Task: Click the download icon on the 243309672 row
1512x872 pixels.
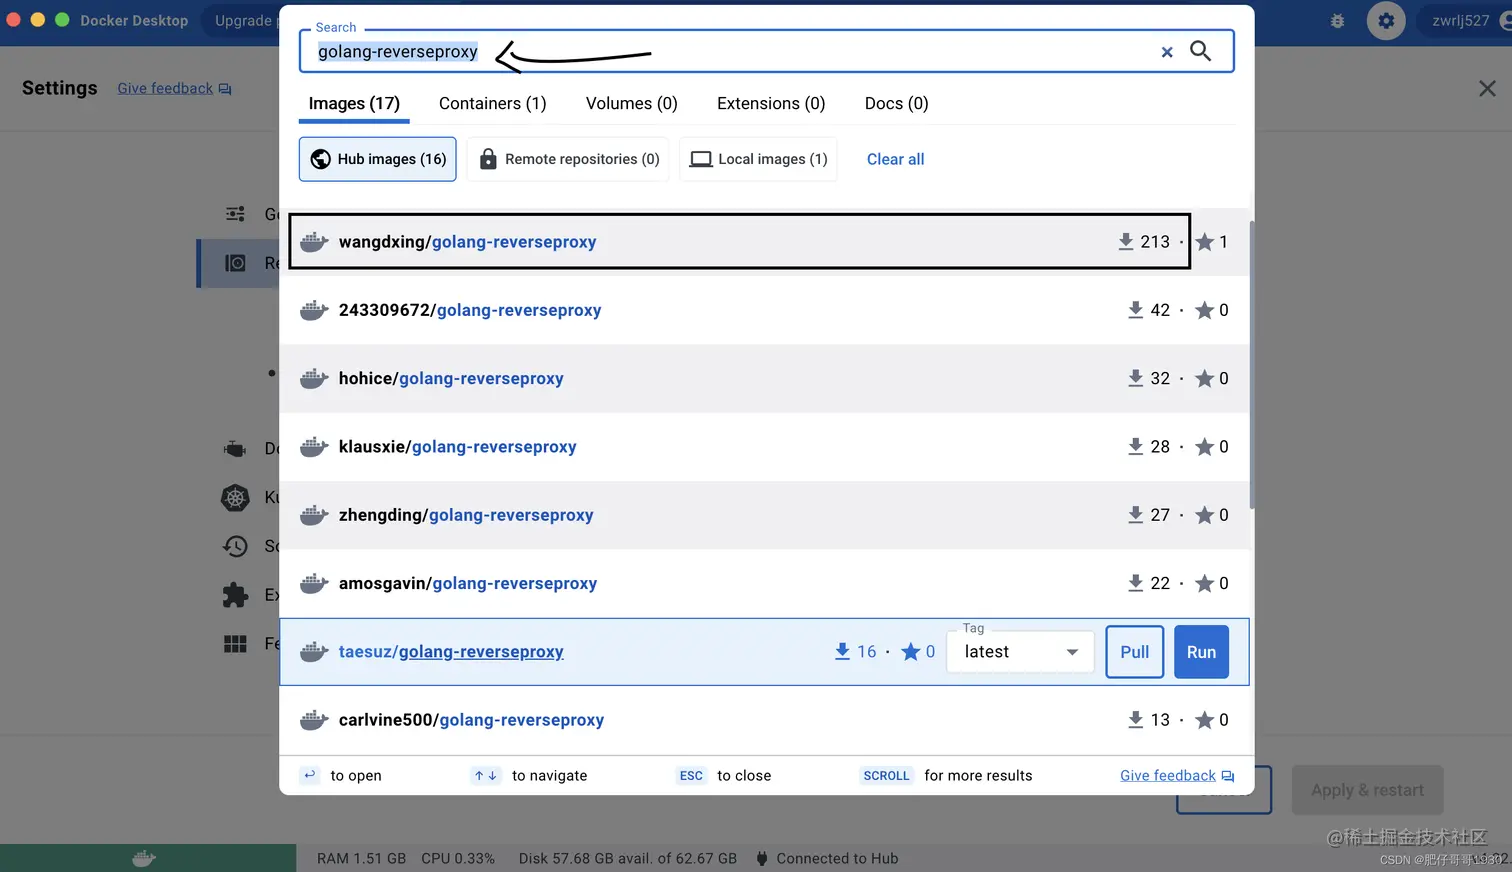Action: click(1135, 310)
